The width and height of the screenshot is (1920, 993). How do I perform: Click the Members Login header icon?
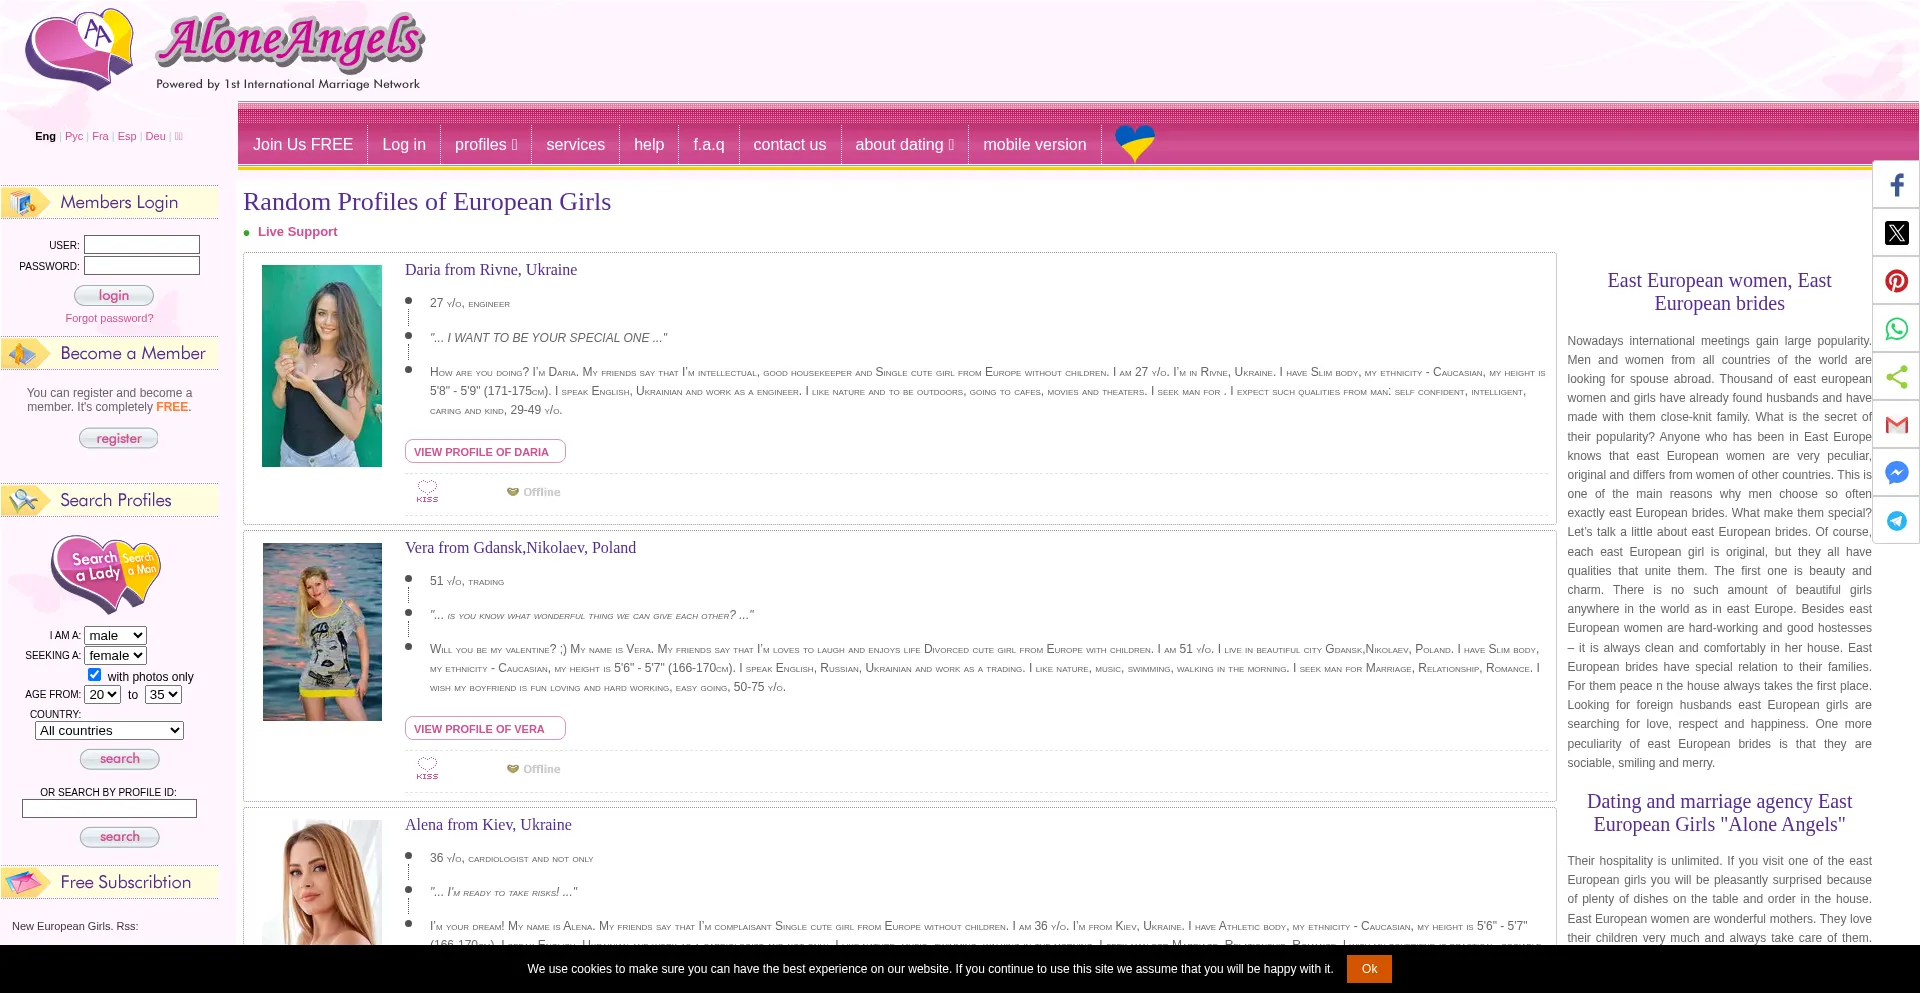23,202
